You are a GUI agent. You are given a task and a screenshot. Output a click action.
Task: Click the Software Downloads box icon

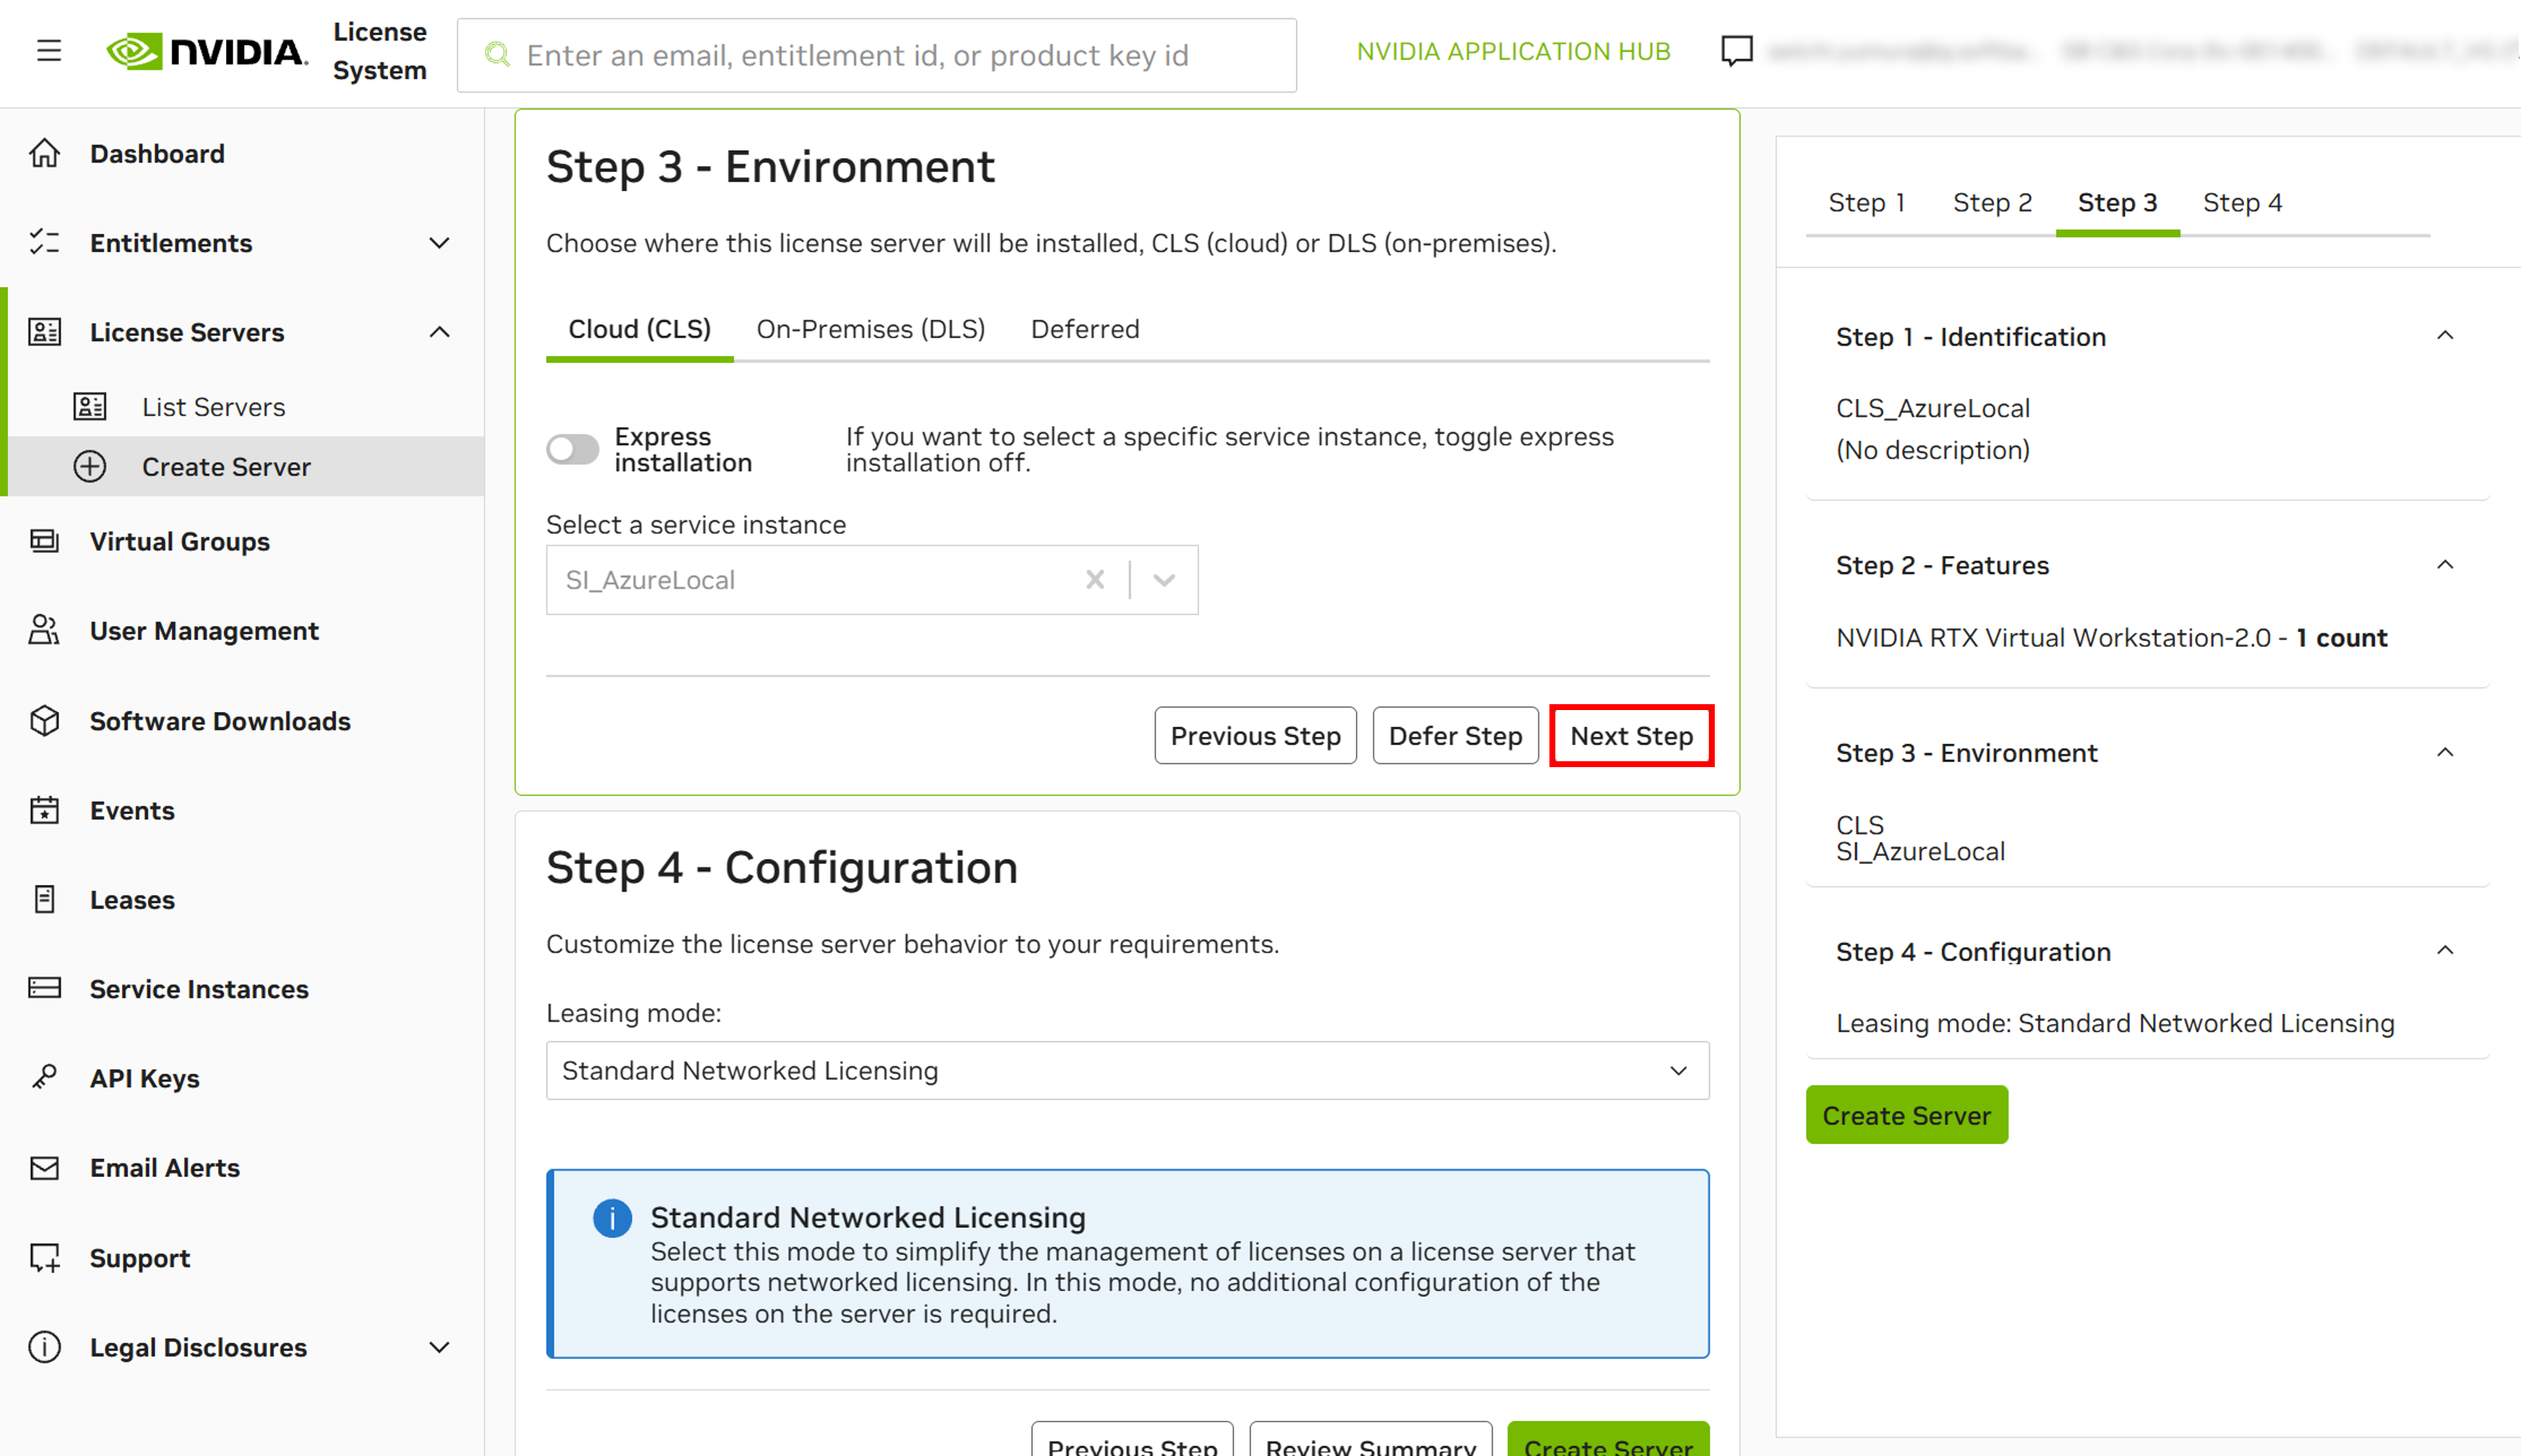45,721
